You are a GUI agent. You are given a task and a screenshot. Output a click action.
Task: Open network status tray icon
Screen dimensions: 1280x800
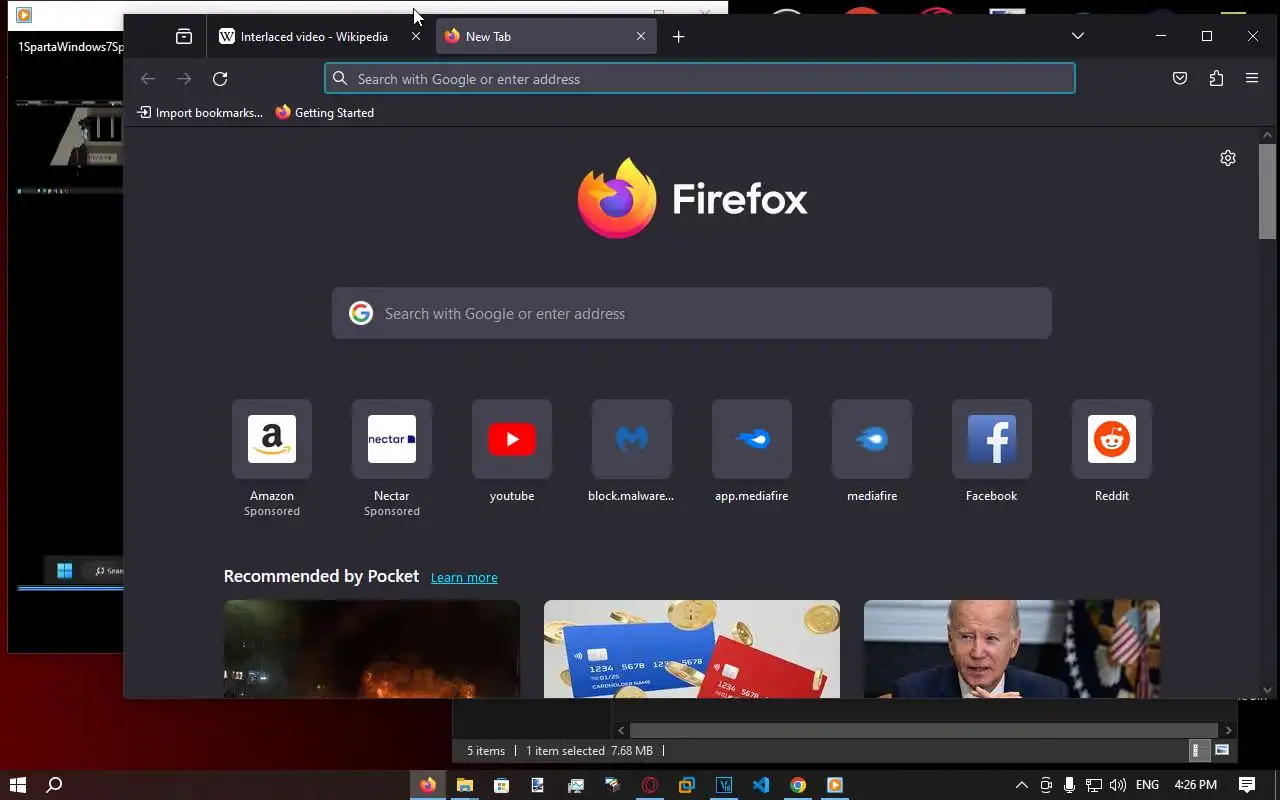tap(1094, 785)
